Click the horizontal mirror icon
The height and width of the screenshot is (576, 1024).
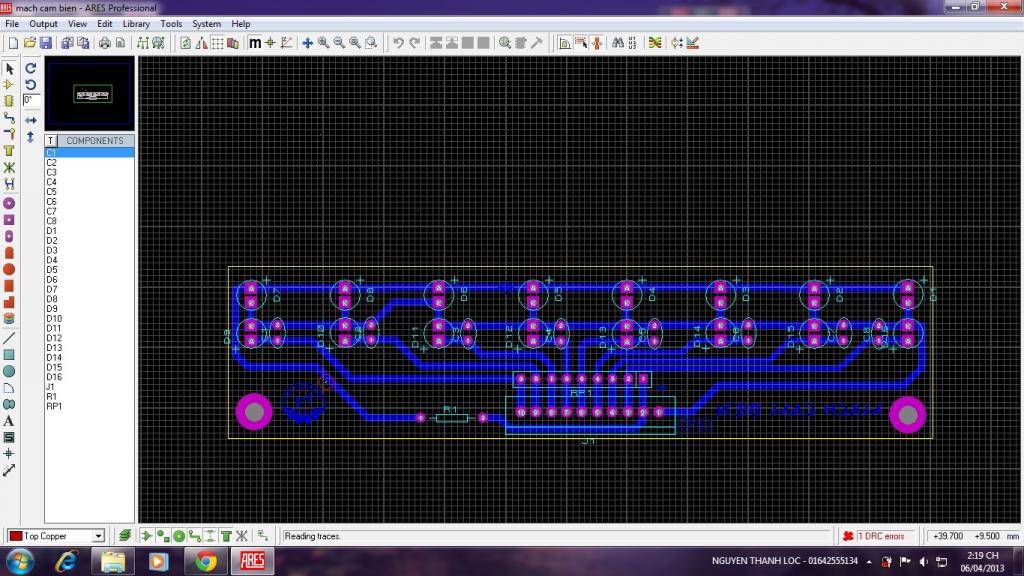pyautogui.click(x=31, y=120)
